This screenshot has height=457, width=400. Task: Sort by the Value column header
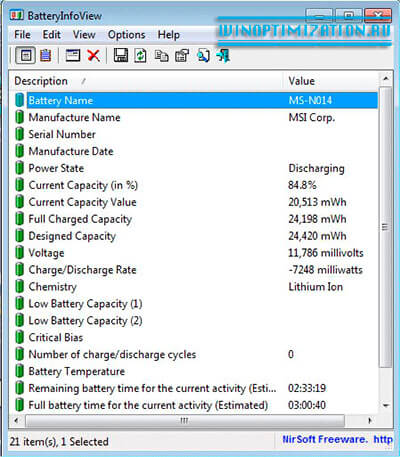pyautogui.click(x=331, y=81)
